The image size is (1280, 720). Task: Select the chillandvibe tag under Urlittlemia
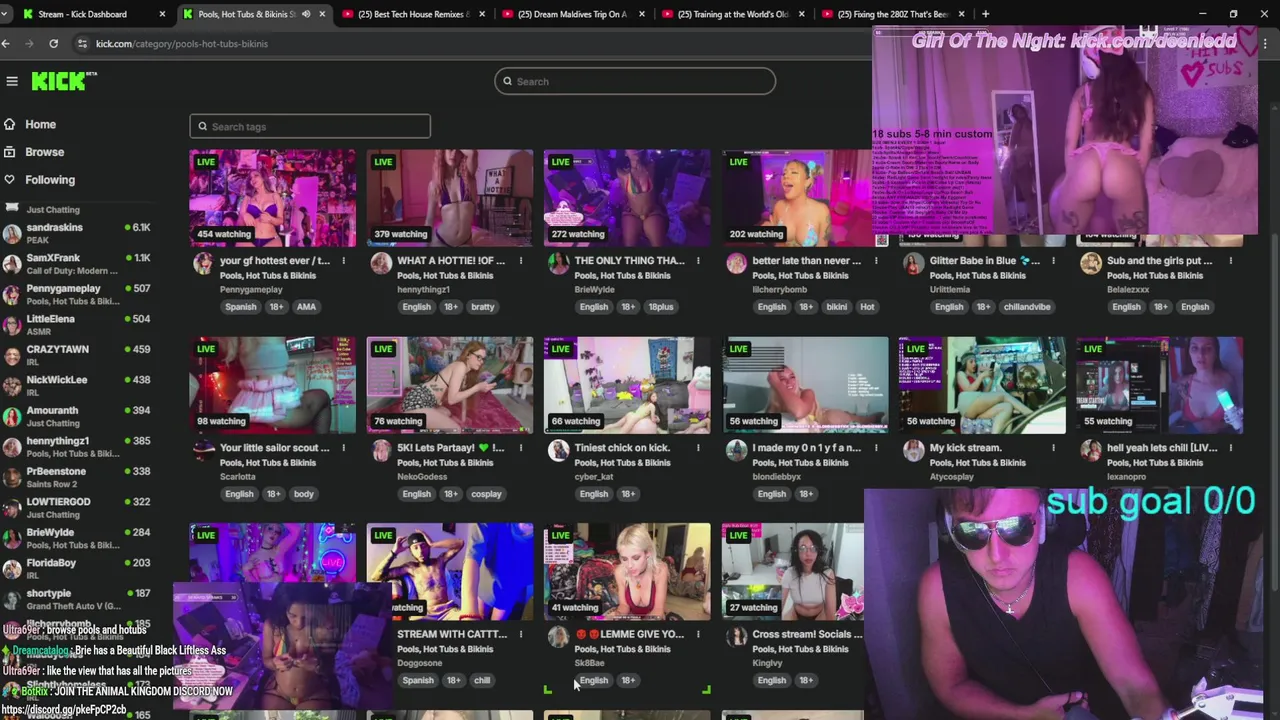tap(1026, 307)
